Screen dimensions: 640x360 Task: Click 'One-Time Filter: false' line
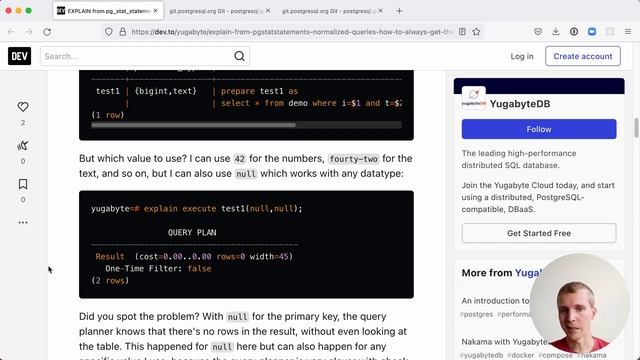158,269
